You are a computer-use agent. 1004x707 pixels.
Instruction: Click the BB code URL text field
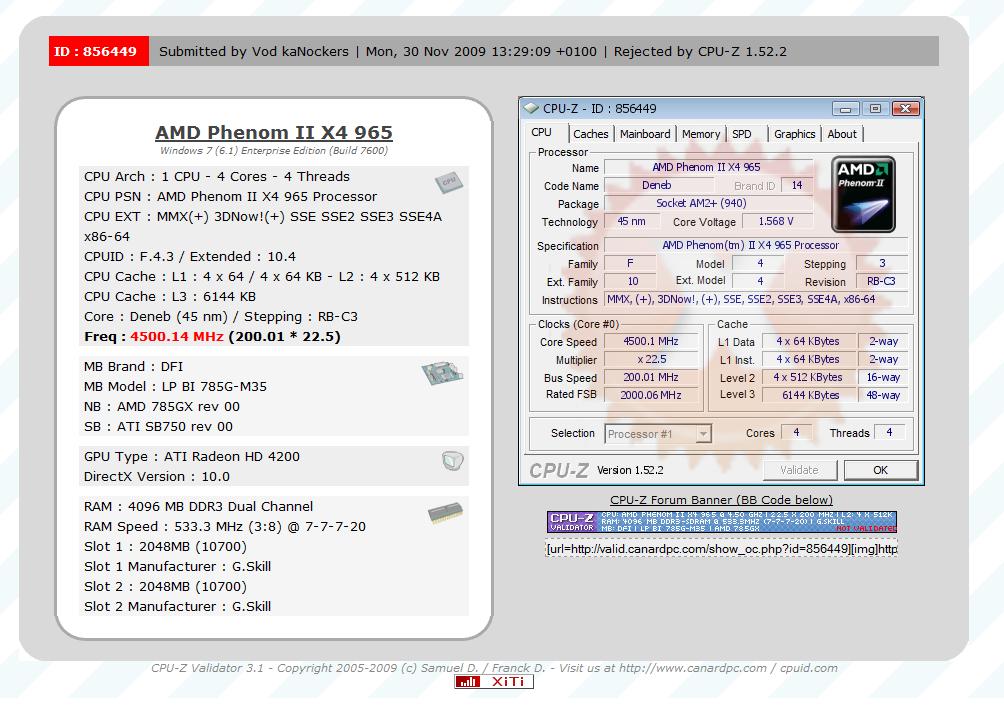click(721, 549)
